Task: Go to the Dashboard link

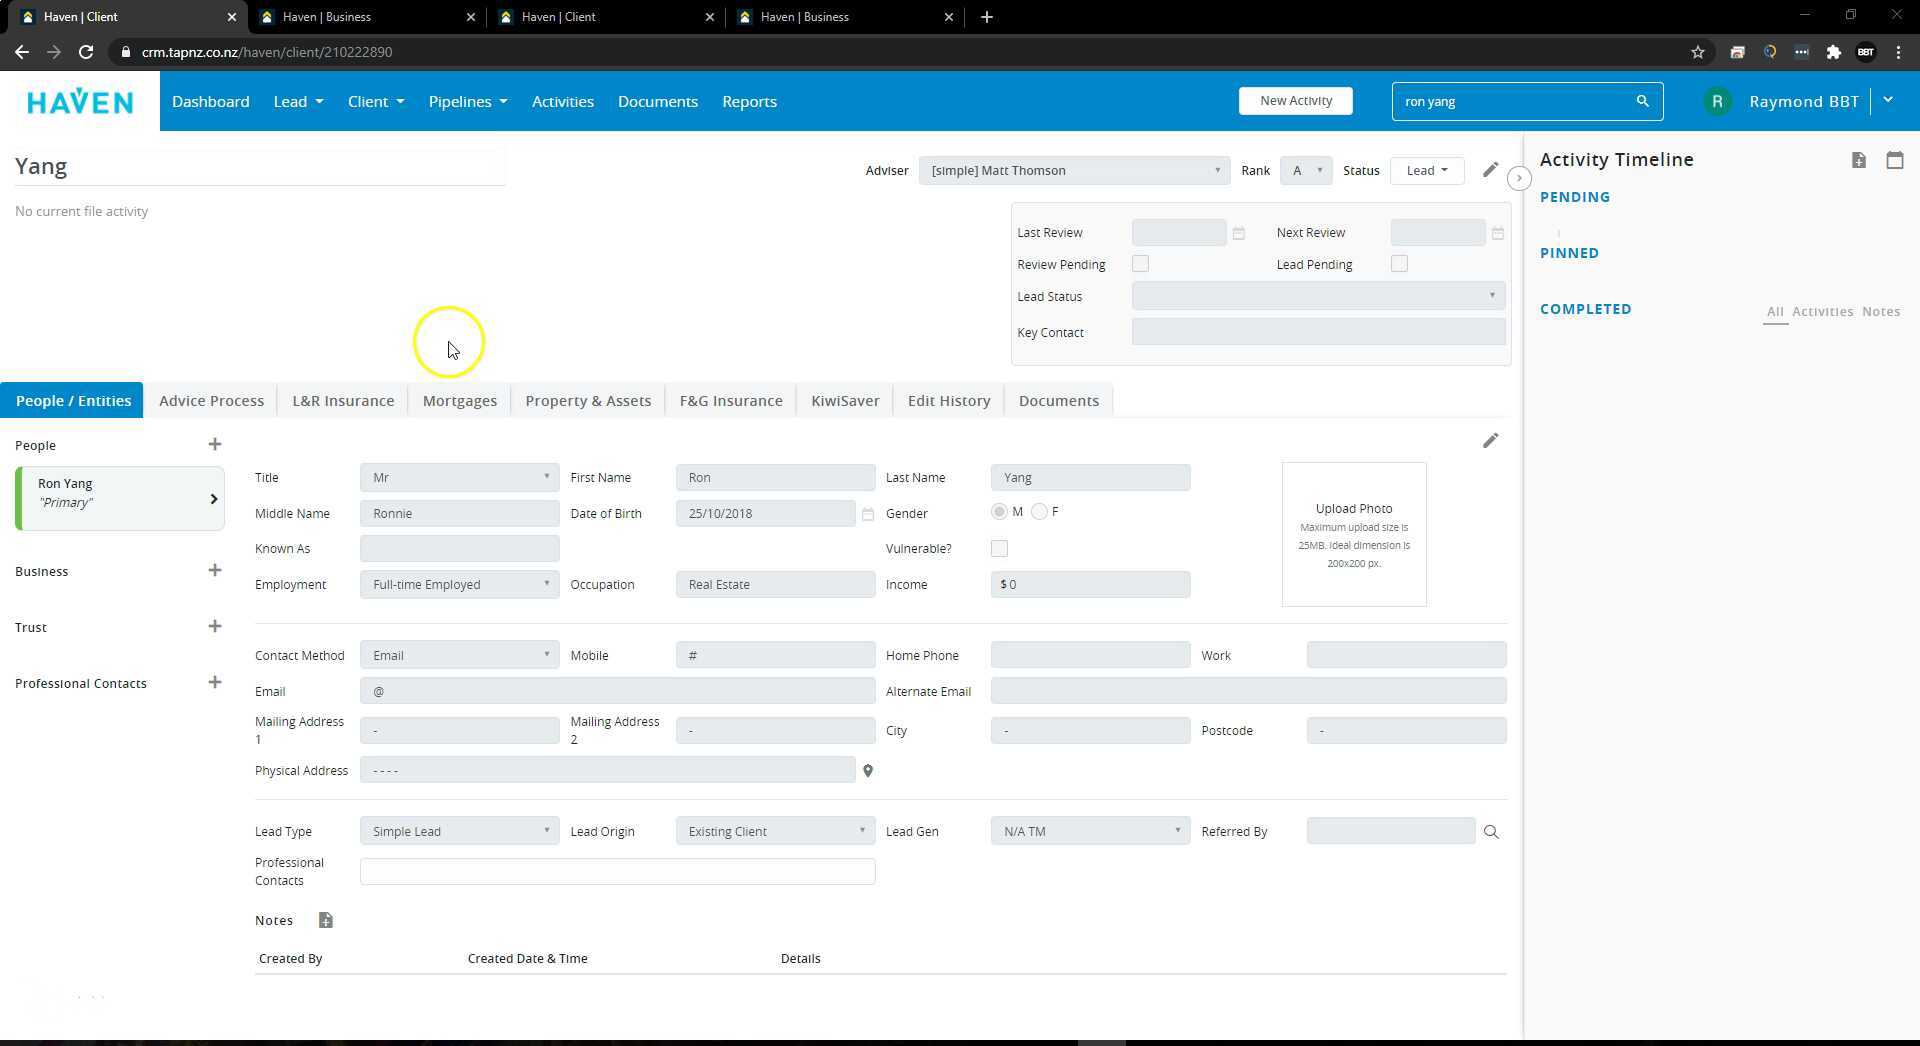Action: click(x=210, y=102)
